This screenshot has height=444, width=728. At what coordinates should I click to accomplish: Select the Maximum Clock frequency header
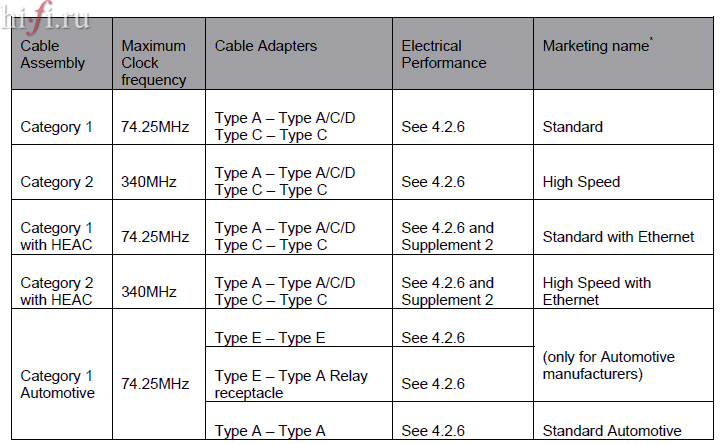click(x=154, y=62)
